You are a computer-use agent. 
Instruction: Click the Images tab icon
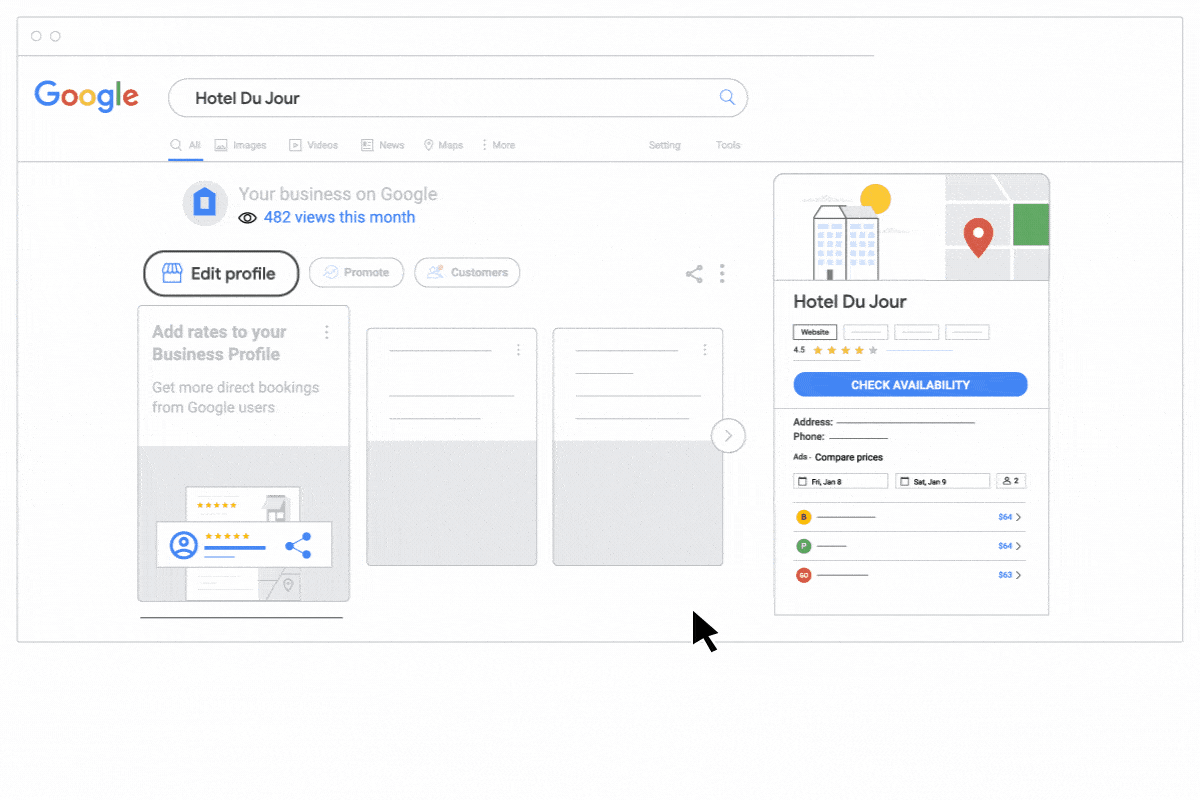click(222, 144)
